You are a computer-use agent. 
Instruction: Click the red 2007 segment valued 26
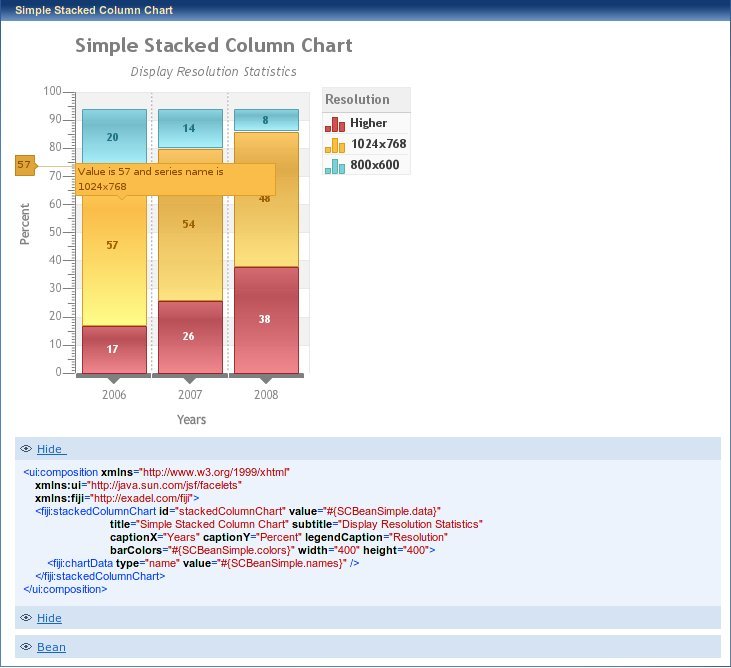coord(190,337)
